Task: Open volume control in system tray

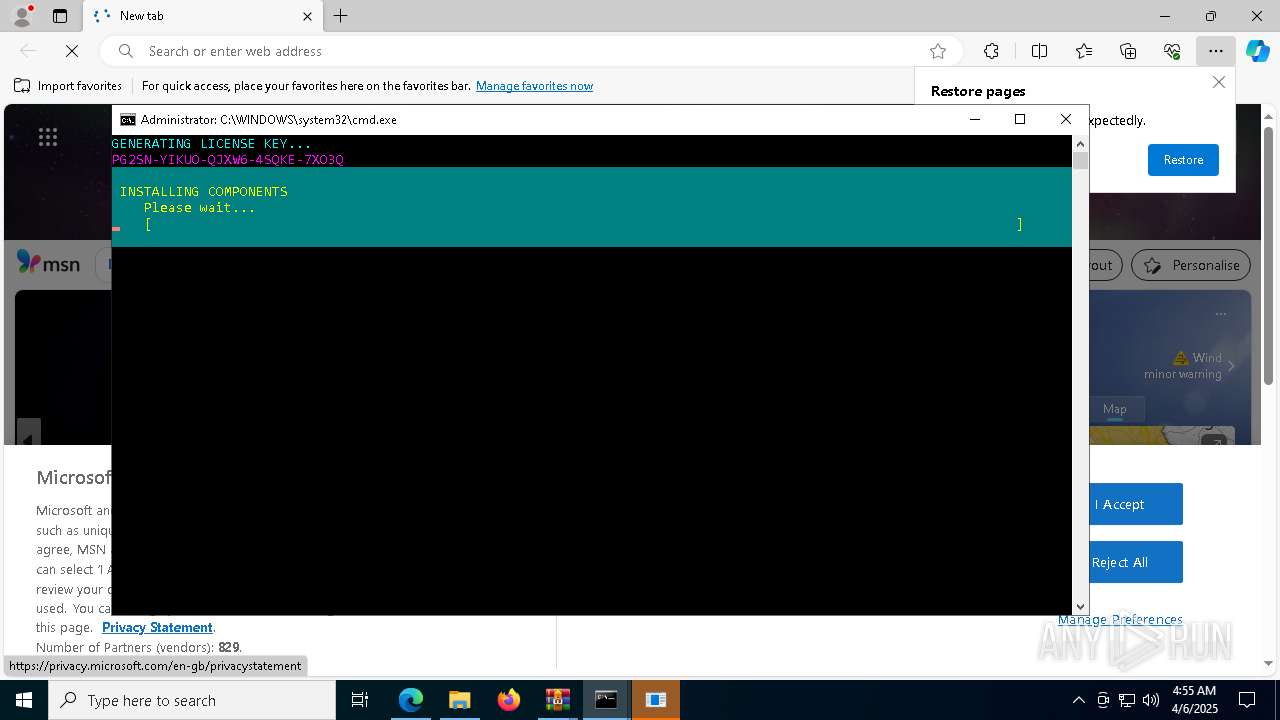Action: 1151,700
